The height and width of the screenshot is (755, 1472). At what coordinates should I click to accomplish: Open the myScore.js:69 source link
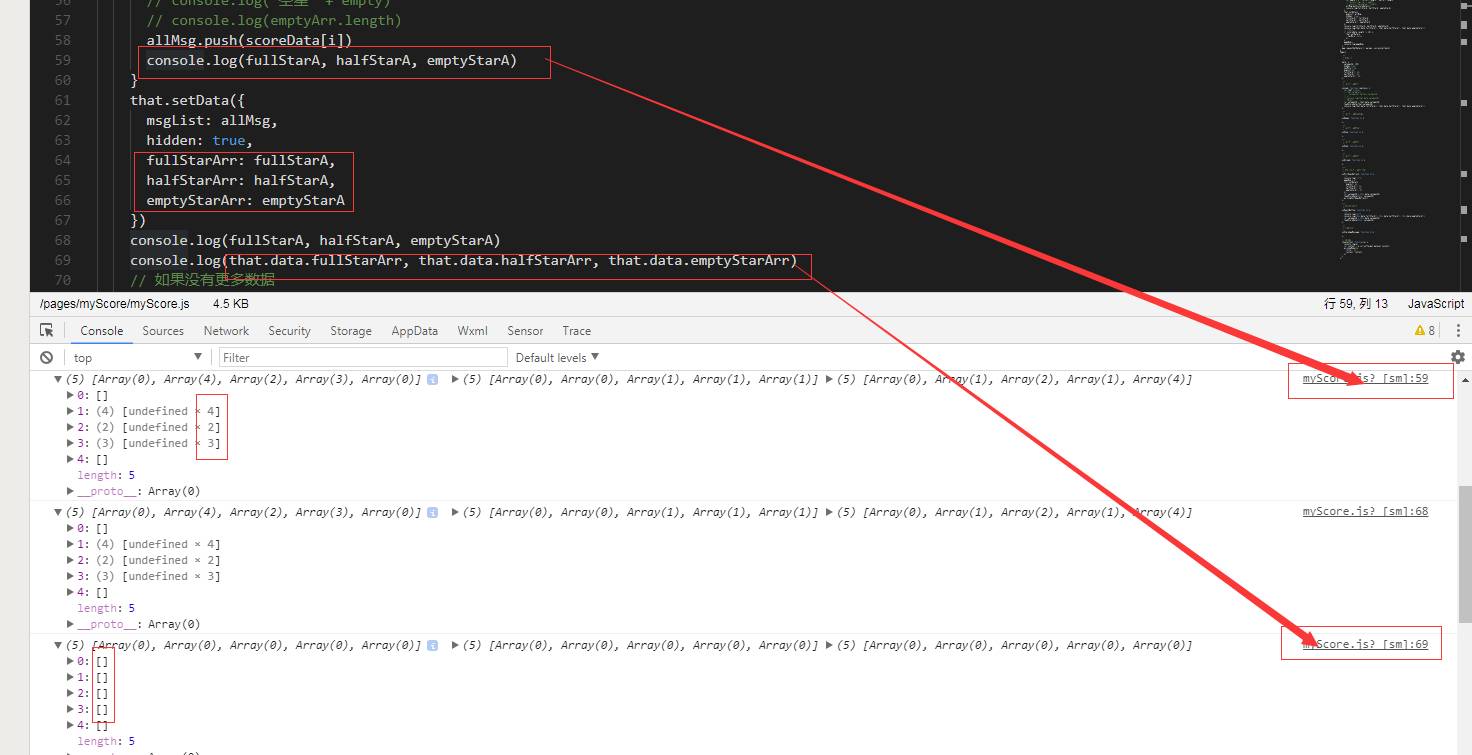tap(1364, 645)
